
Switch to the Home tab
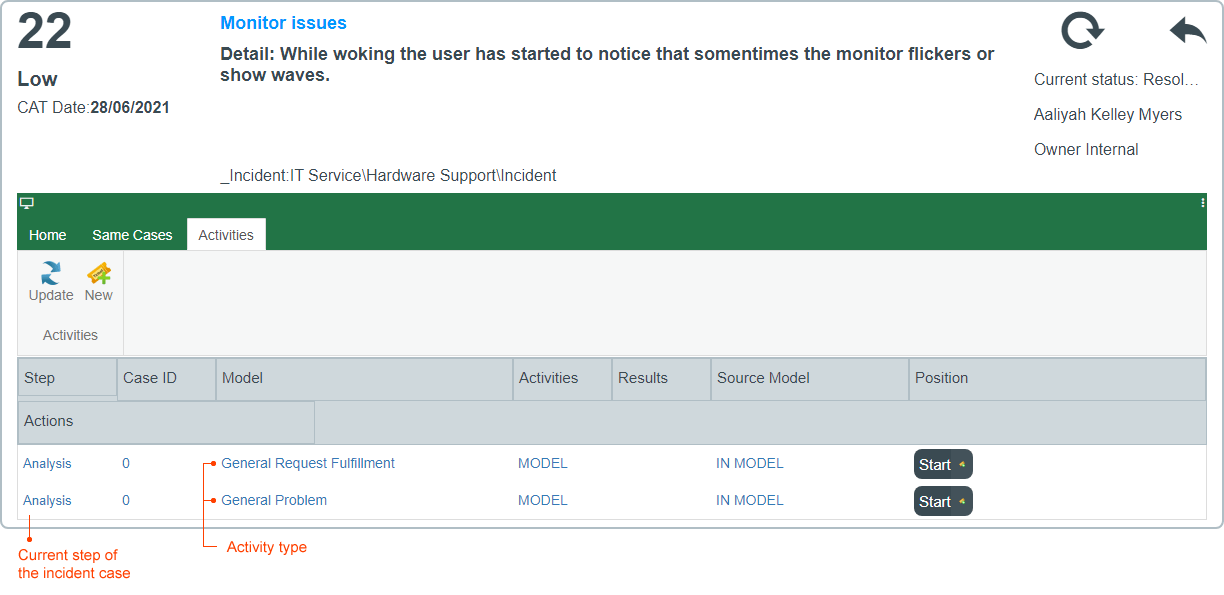pos(48,235)
